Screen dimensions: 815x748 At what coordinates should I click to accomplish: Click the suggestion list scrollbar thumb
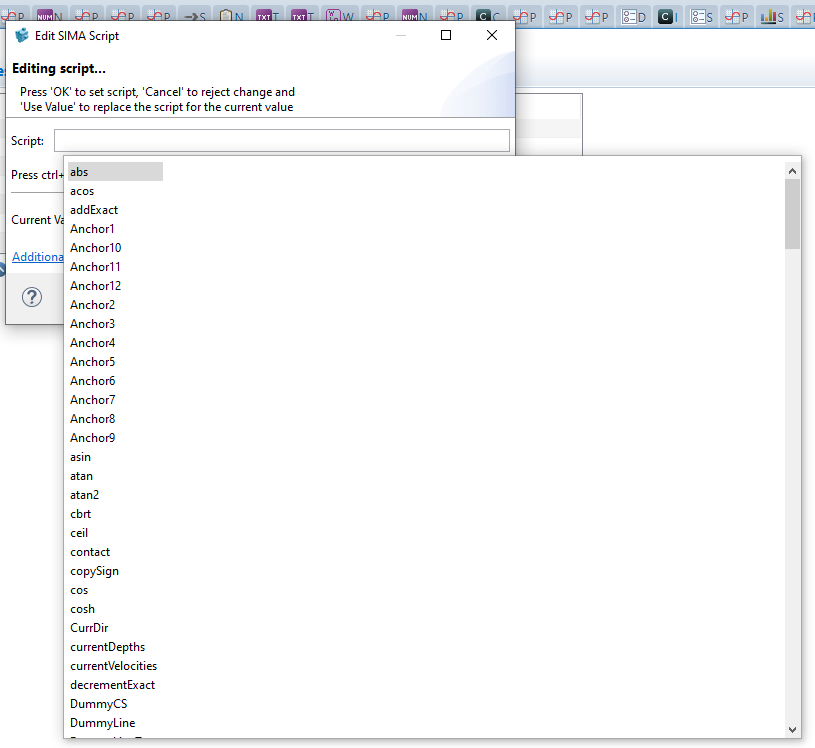792,214
